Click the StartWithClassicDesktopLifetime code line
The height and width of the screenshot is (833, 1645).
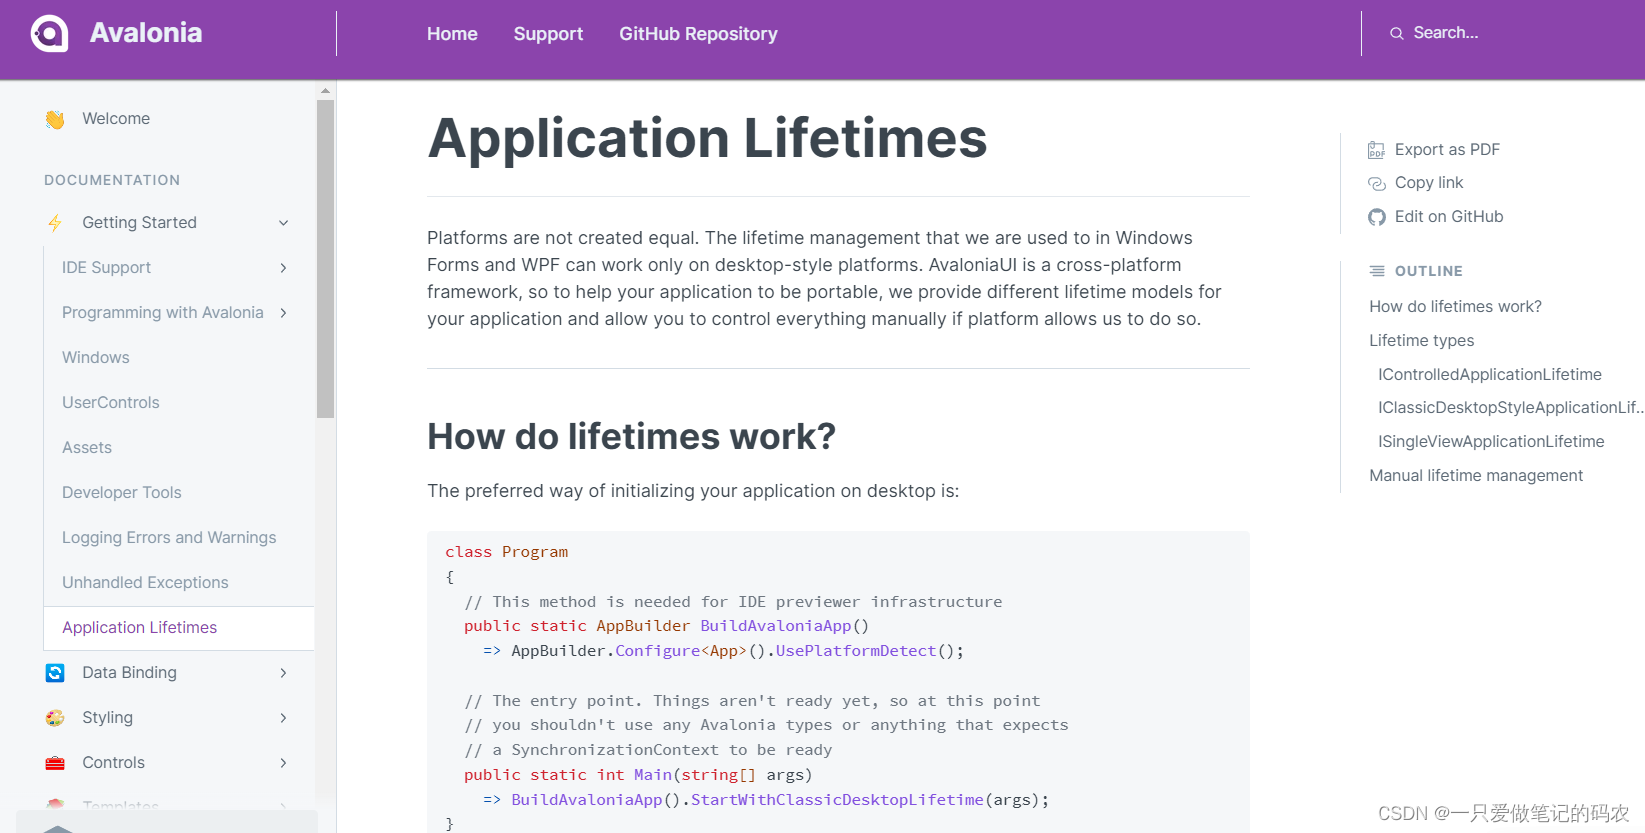[766, 800]
